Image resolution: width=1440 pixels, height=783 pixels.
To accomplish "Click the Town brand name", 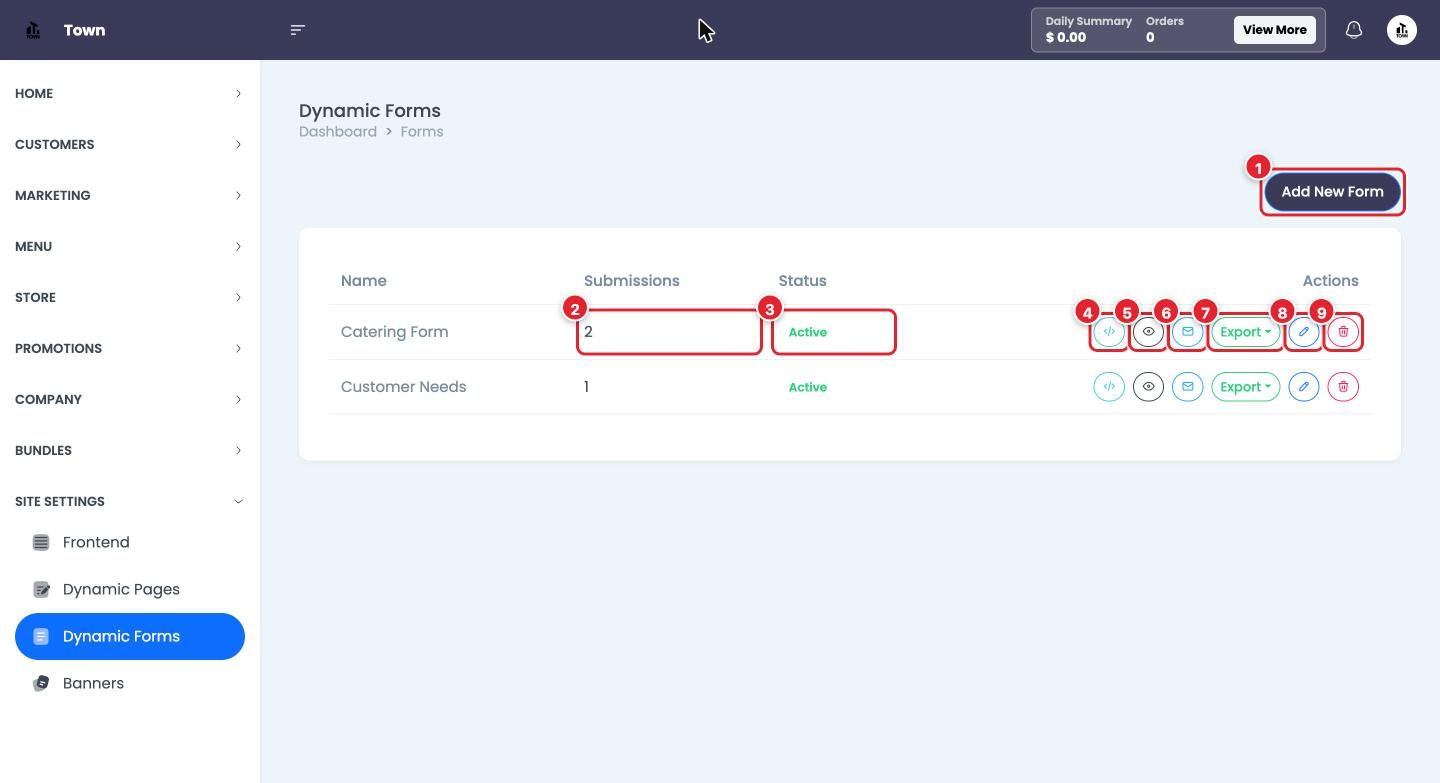I will coord(84,30).
